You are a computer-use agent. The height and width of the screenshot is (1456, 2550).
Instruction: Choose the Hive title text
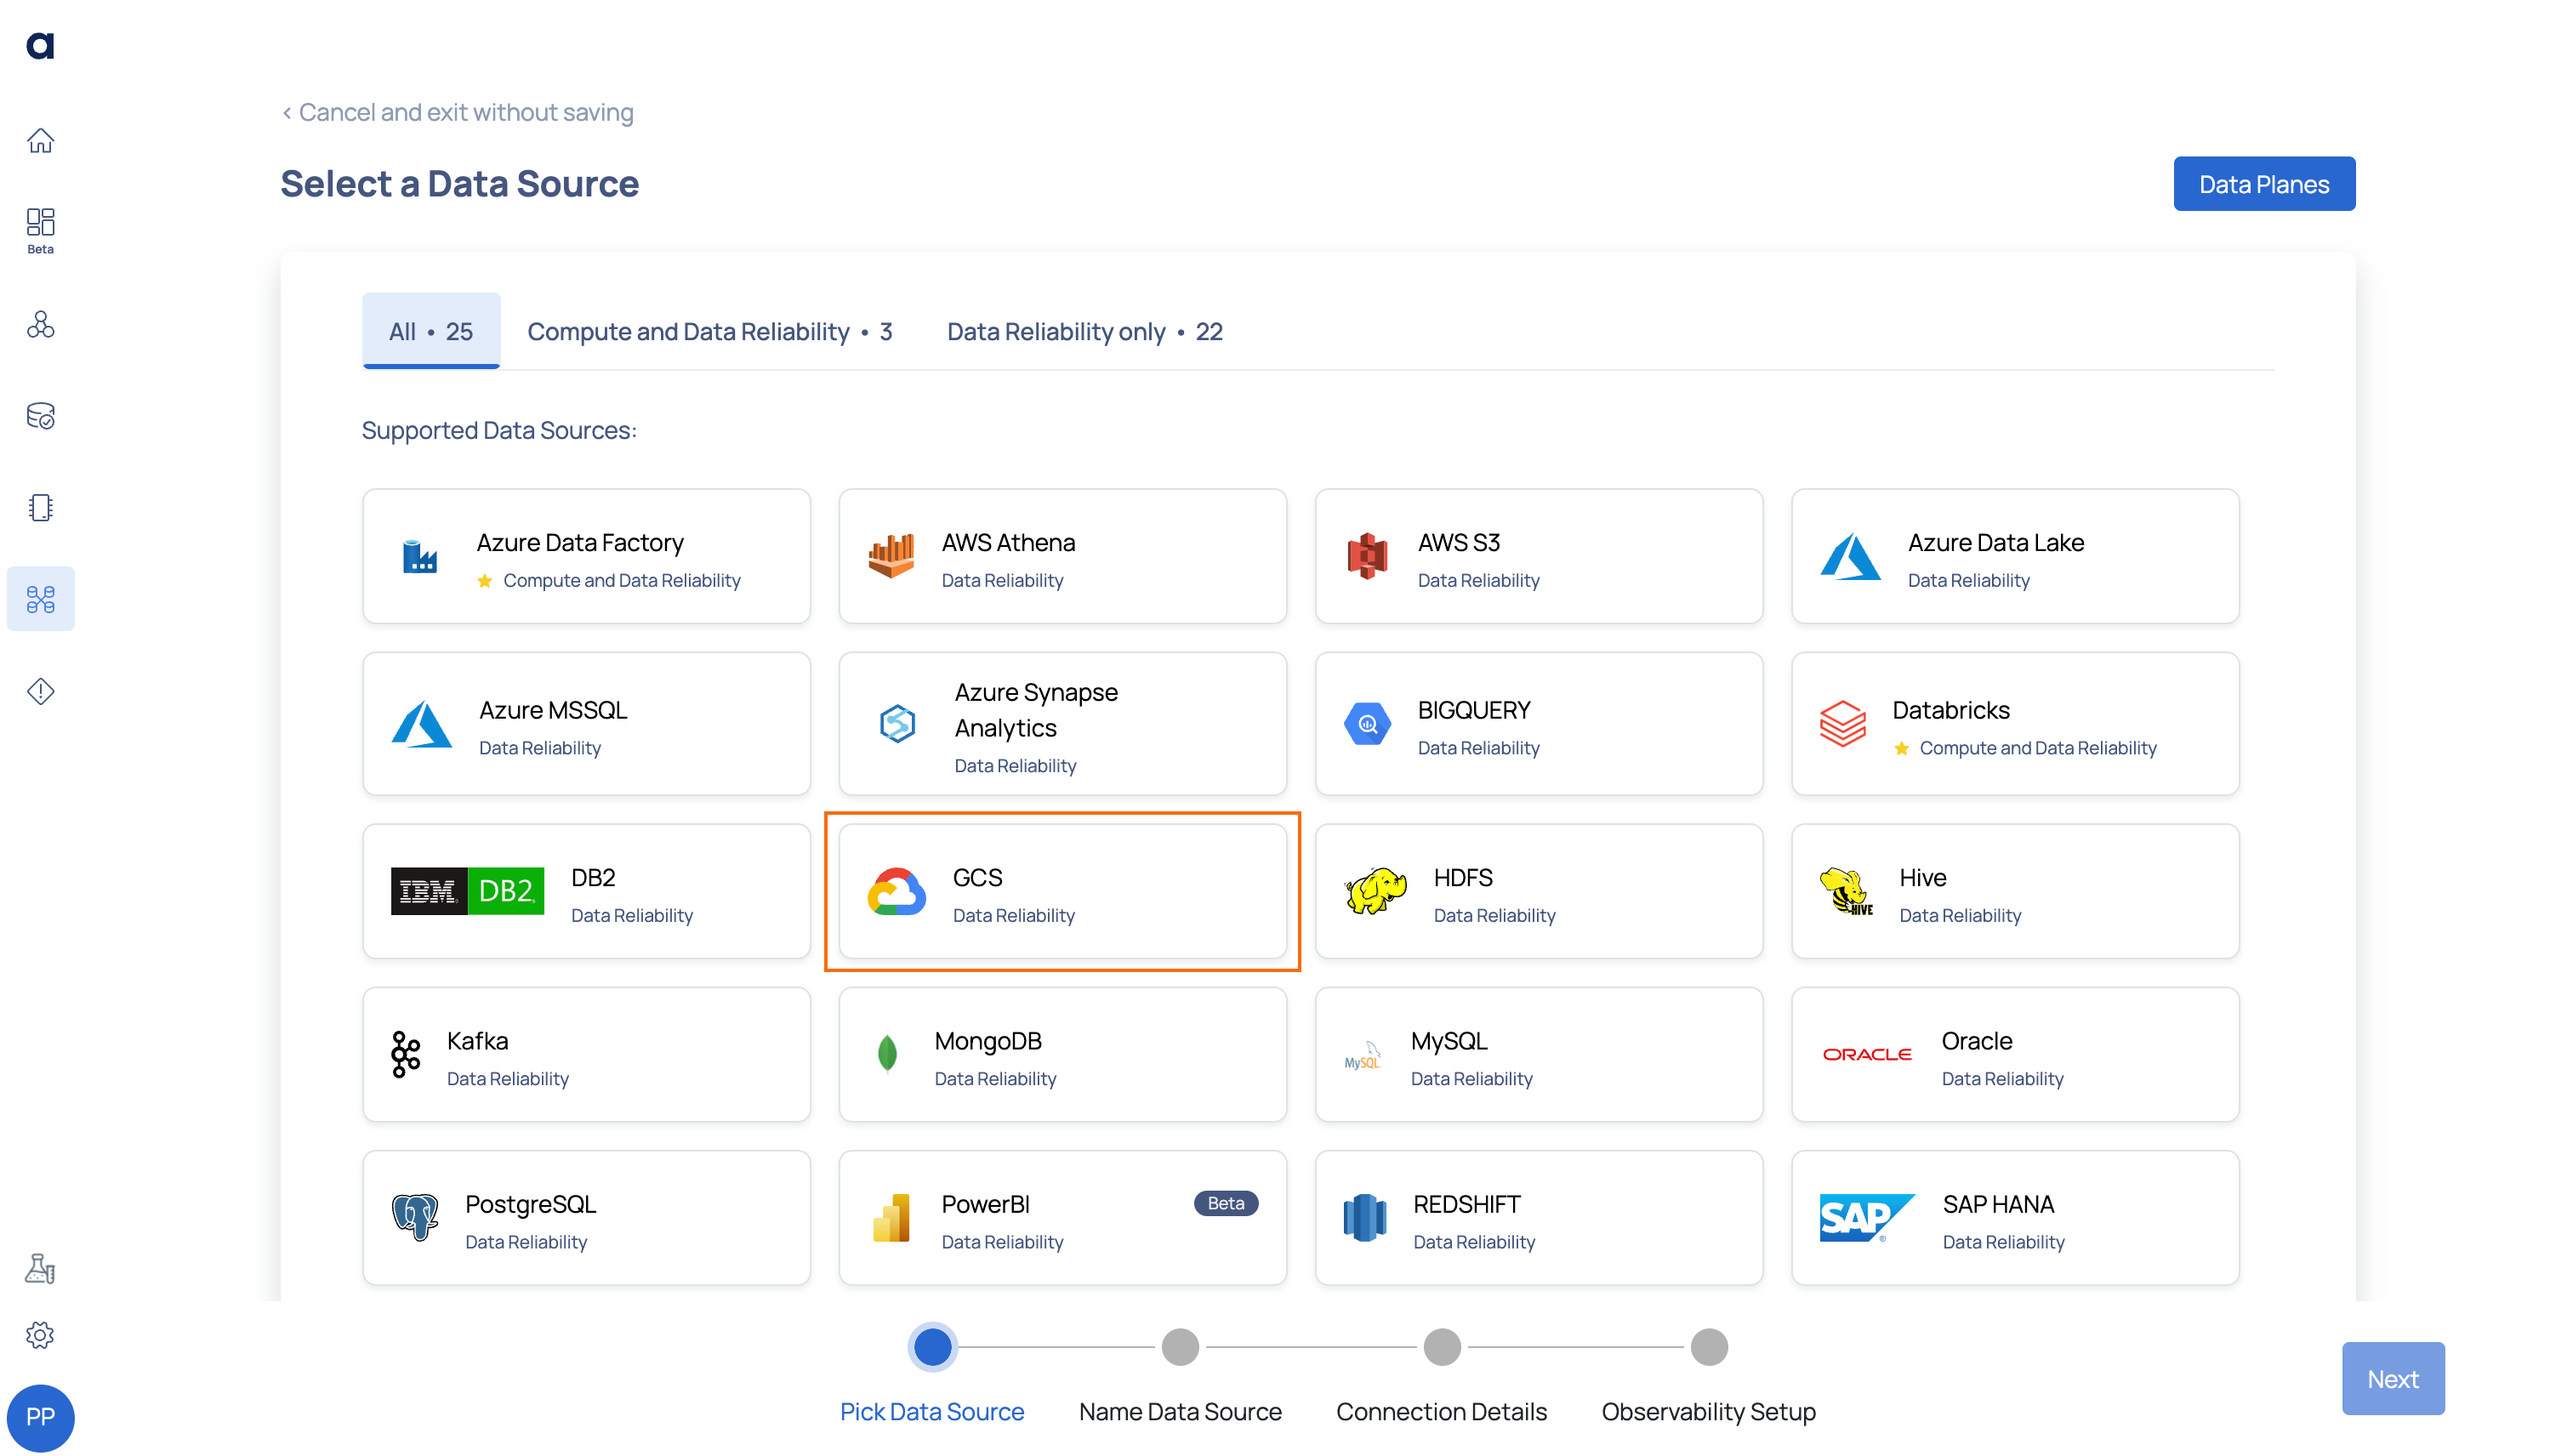click(1923, 877)
